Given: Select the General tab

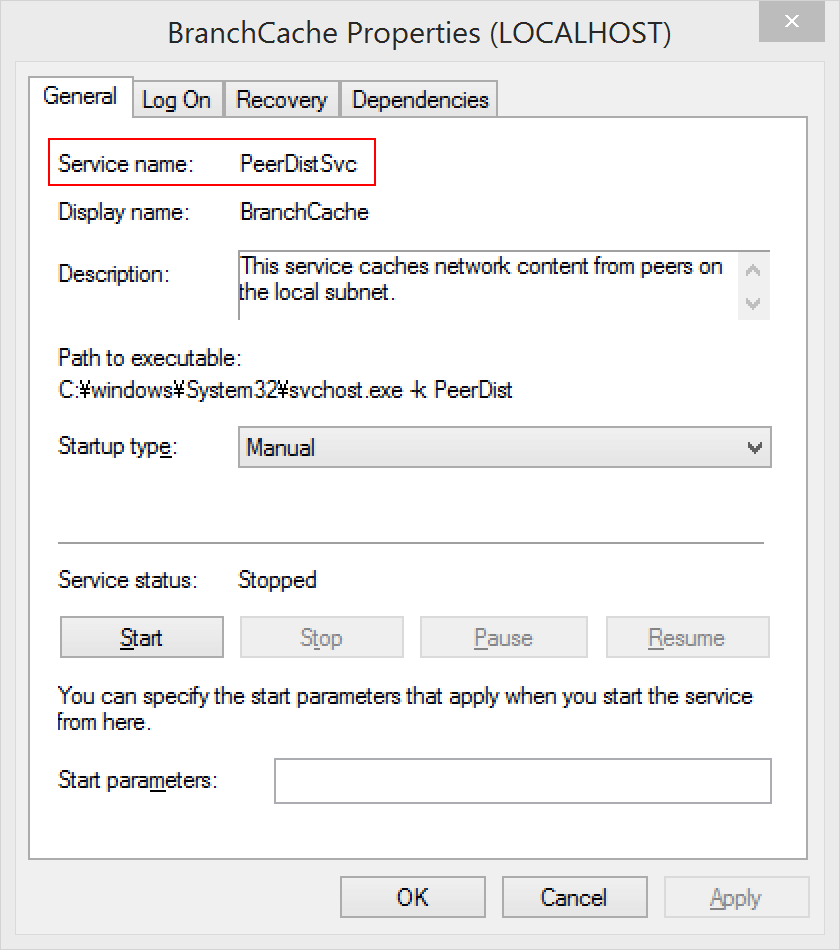Looking at the screenshot, I should (x=80, y=97).
